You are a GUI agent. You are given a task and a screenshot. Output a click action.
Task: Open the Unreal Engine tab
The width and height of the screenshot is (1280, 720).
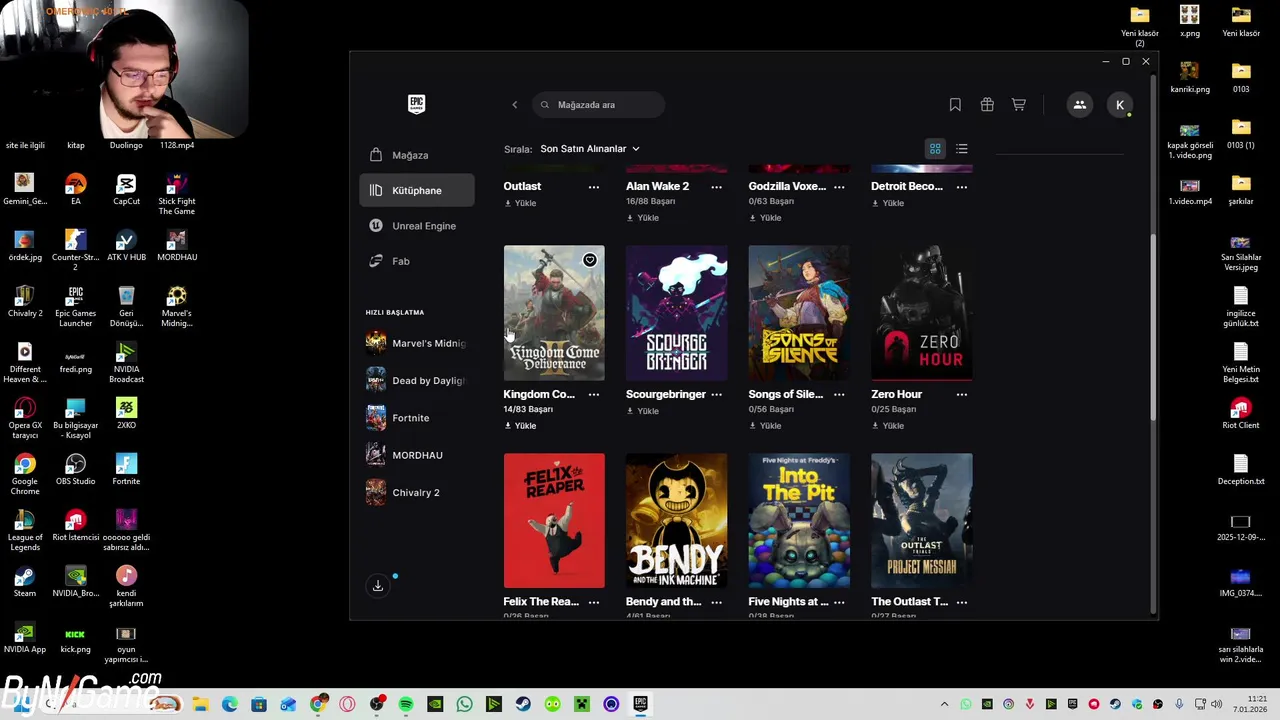tap(417, 226)
